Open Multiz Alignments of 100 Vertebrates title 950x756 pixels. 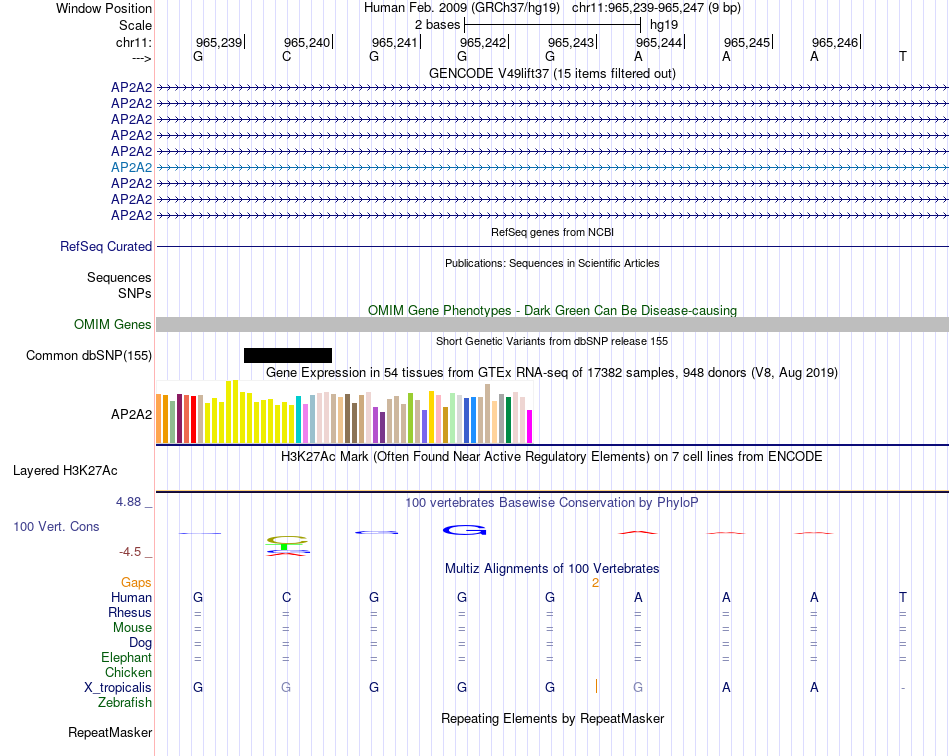(x=552, y=569)
